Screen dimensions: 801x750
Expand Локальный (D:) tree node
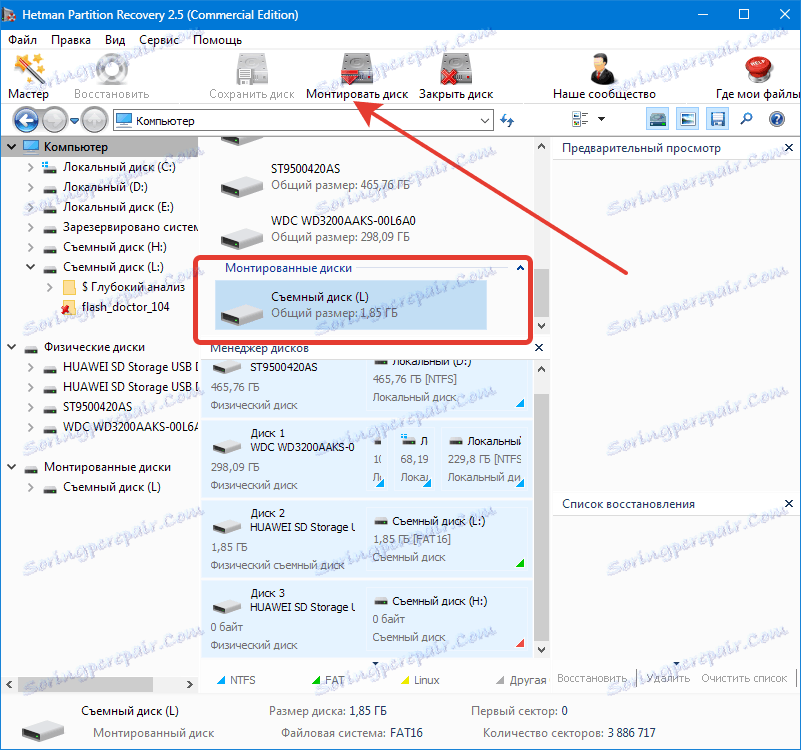point(31,187)
